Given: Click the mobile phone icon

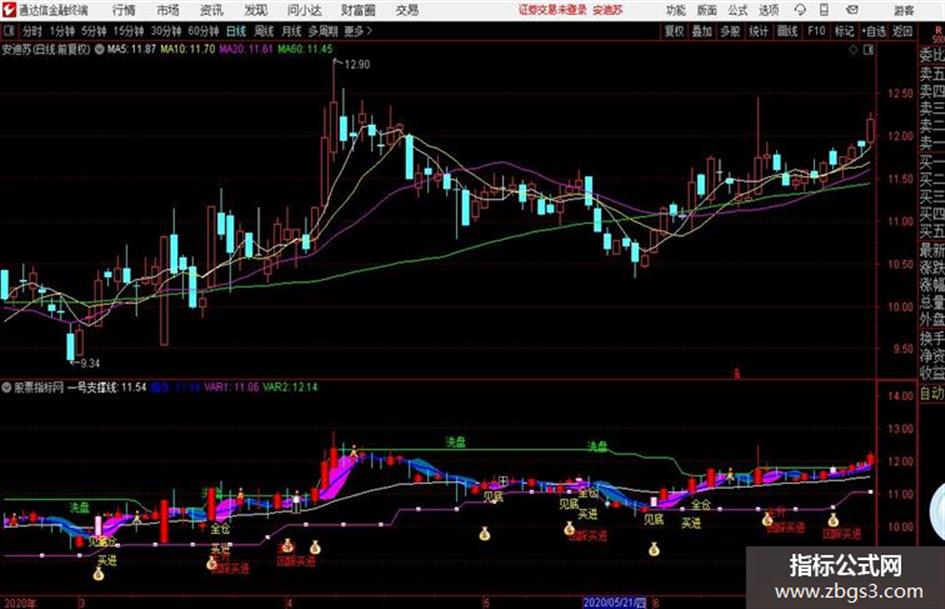Looking at the screenshot, I should click(x=824, y=10).
